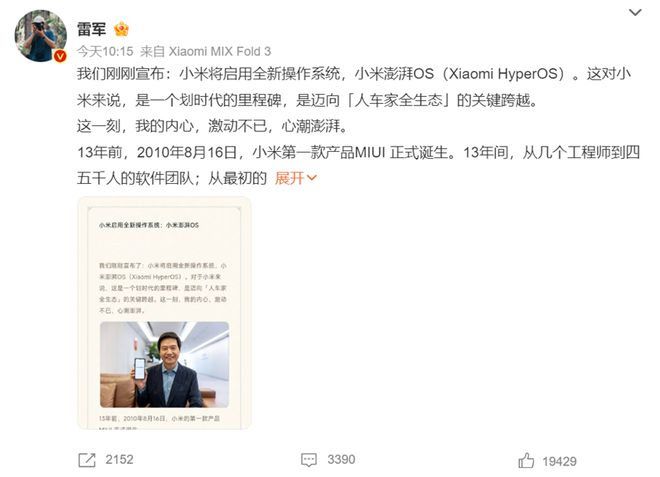Open the comment bubble icon
660x477 pixels.
[309, 460]
